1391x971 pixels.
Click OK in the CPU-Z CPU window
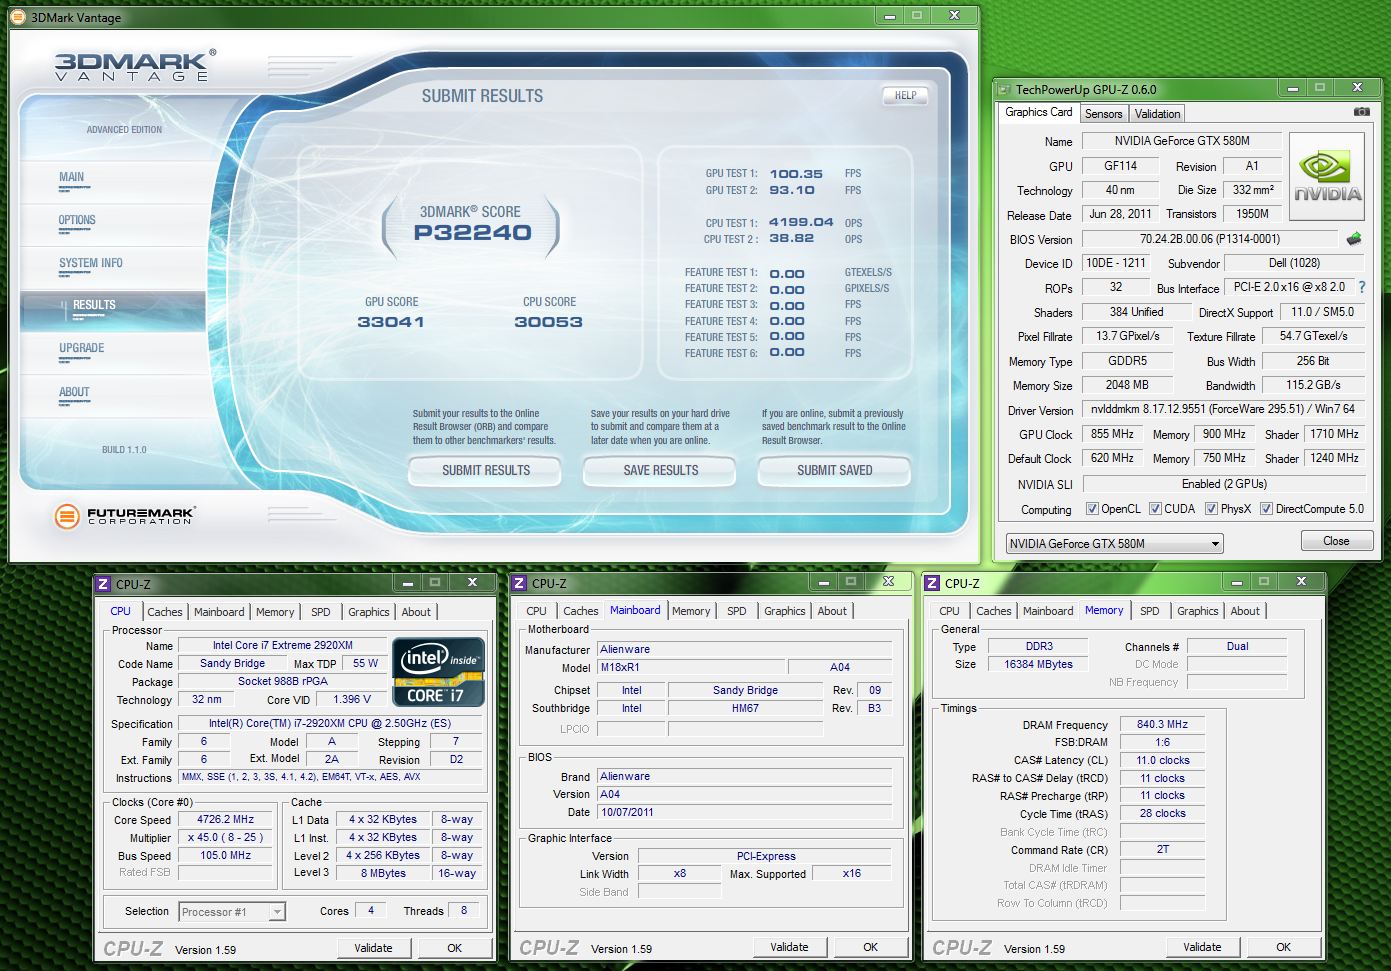(454, 948)
